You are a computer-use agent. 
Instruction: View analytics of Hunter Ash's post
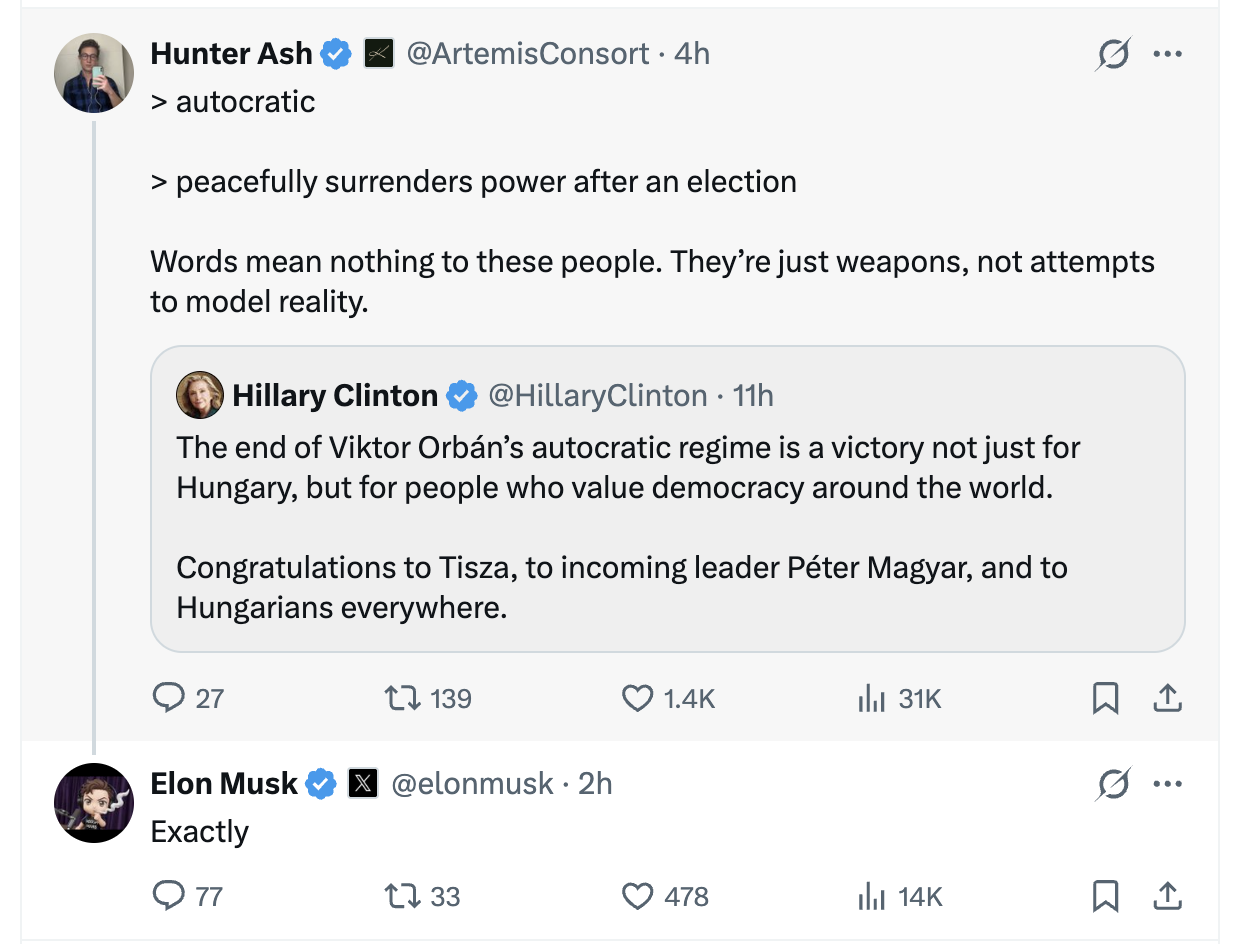[872, 697]
